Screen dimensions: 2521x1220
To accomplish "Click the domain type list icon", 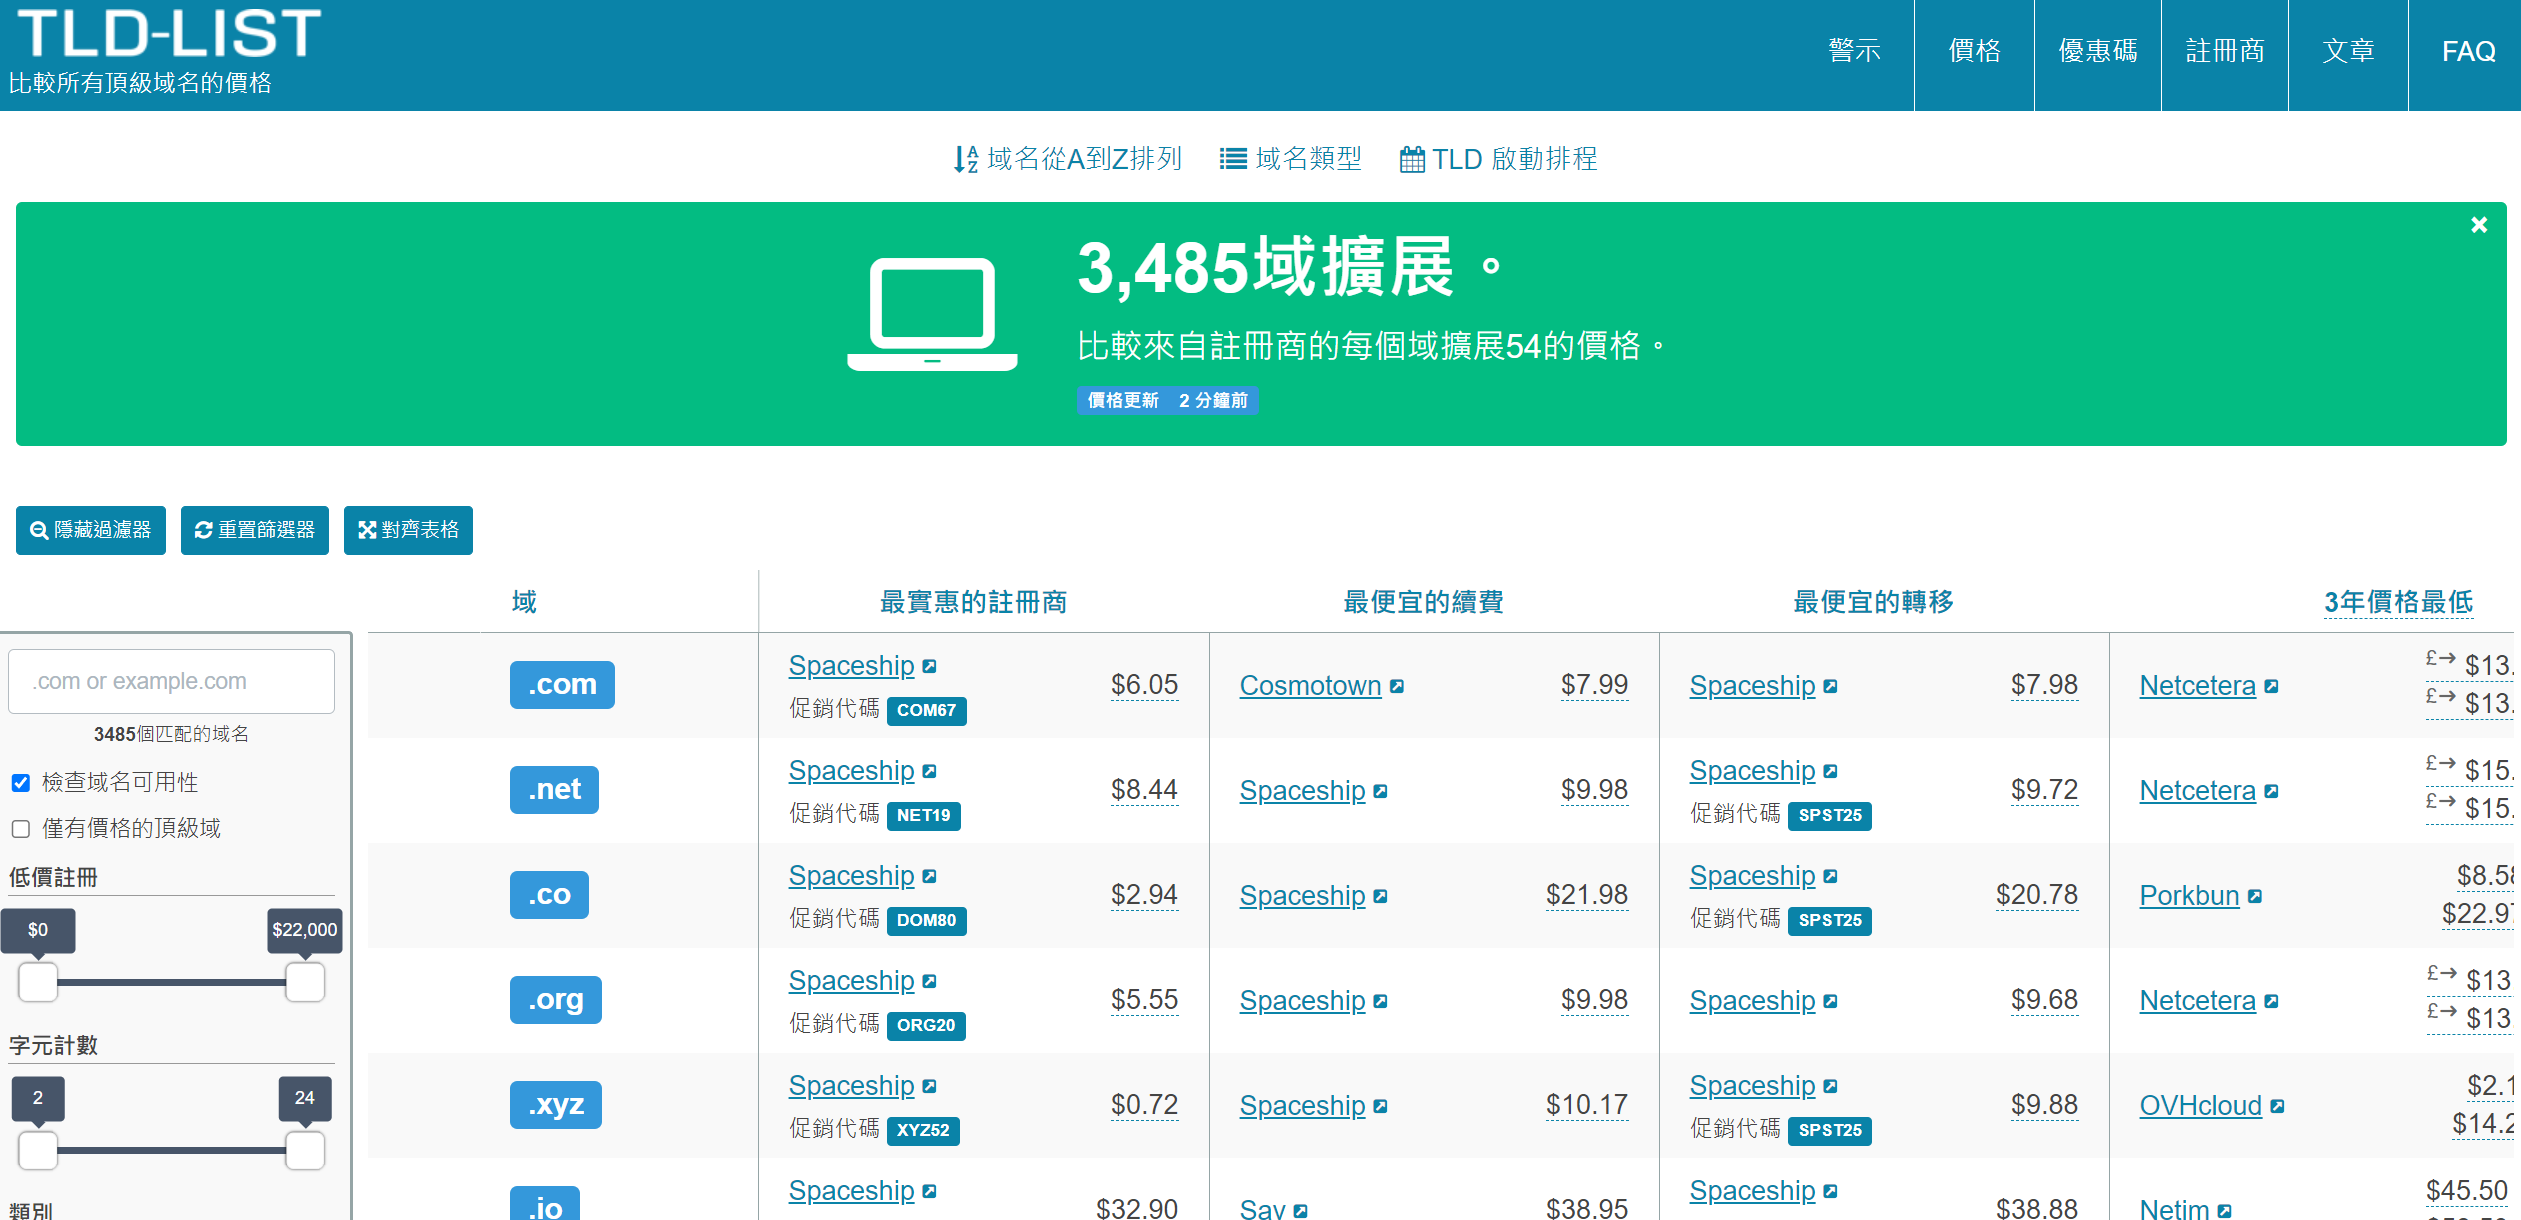I will (1233, 159).
